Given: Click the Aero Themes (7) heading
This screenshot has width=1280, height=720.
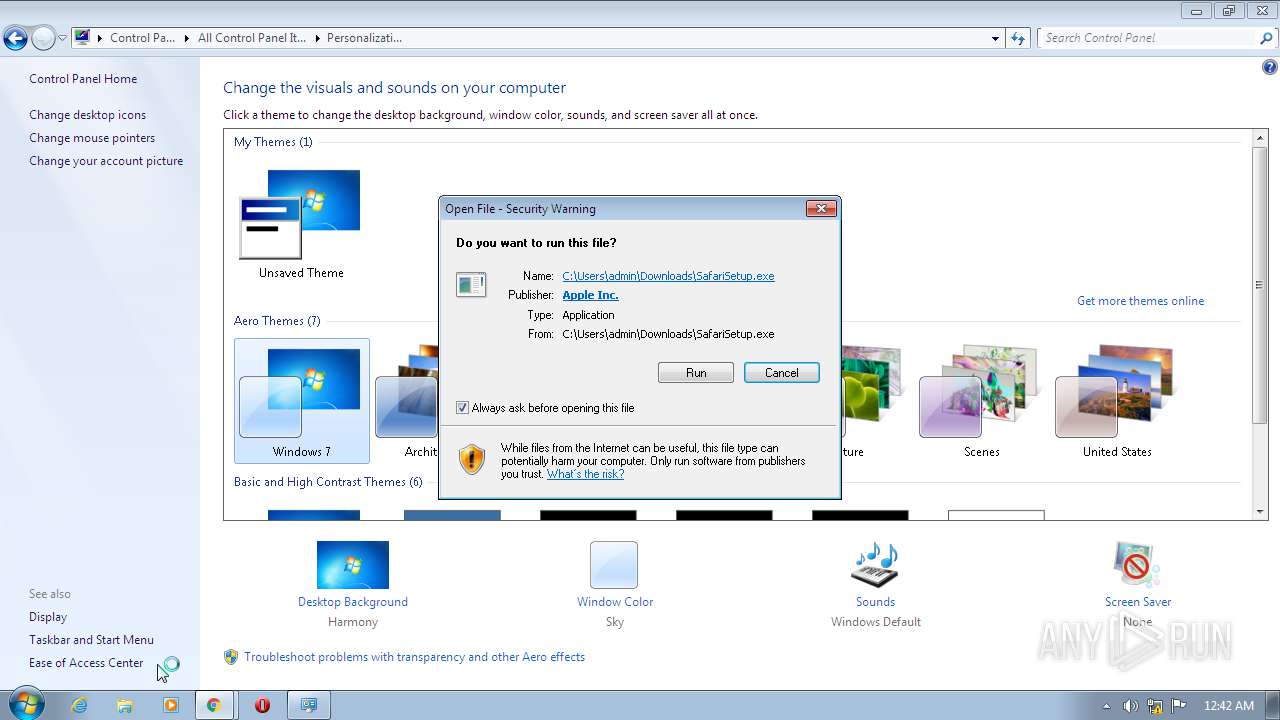Looking at the screenshot, I should (277, 321).
